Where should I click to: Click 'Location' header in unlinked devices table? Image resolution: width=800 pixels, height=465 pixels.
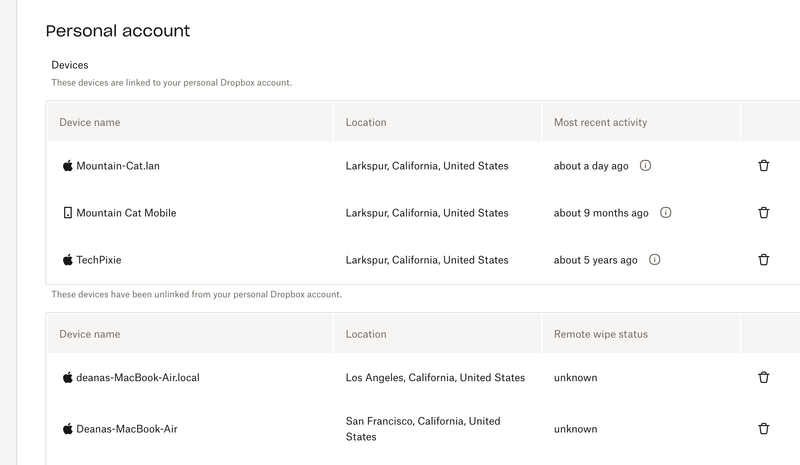pyautogui.click(x=366, y=334)
